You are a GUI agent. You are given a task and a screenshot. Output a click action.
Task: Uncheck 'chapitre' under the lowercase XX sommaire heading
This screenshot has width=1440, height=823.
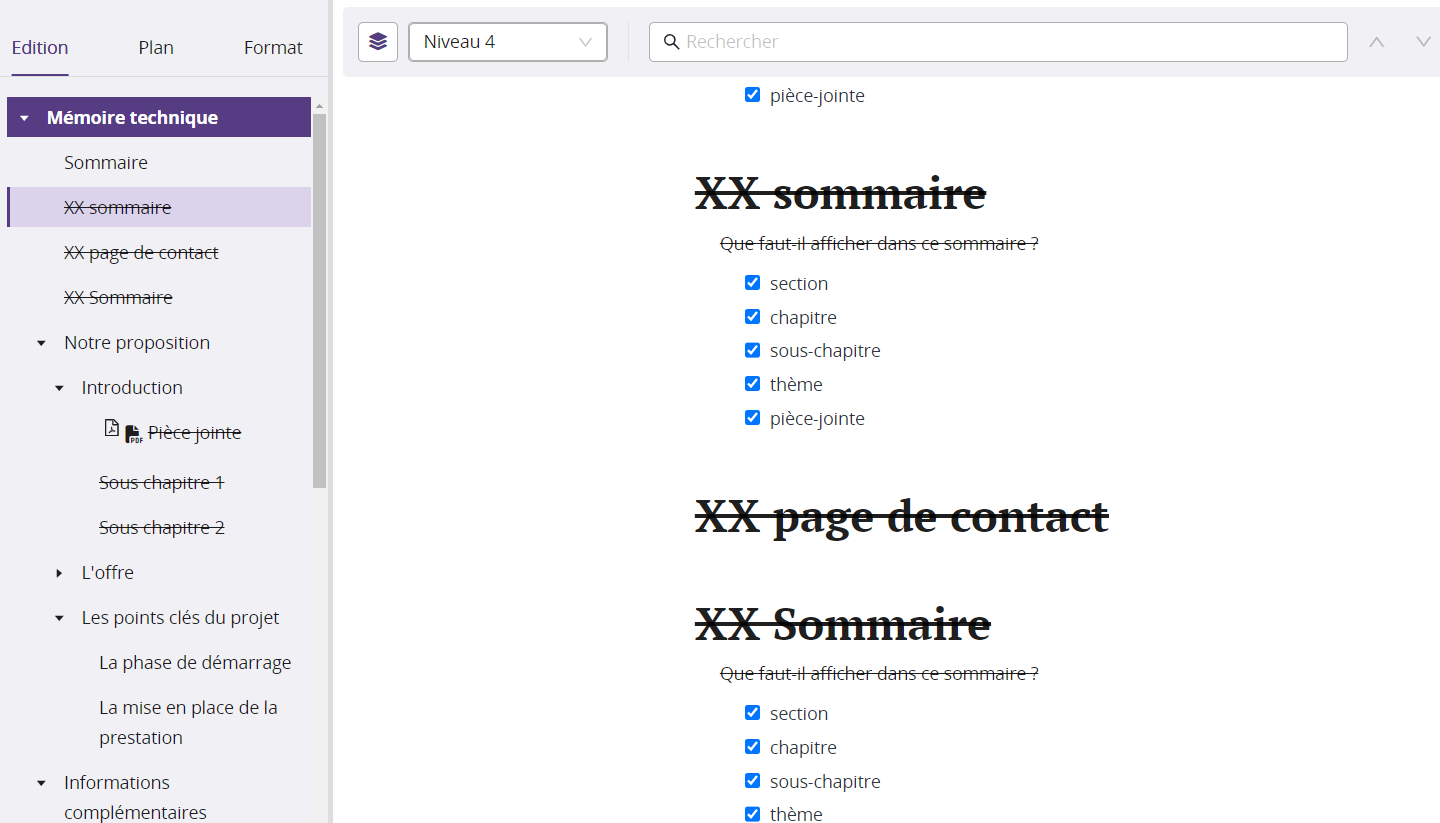[x=753, y=317]
